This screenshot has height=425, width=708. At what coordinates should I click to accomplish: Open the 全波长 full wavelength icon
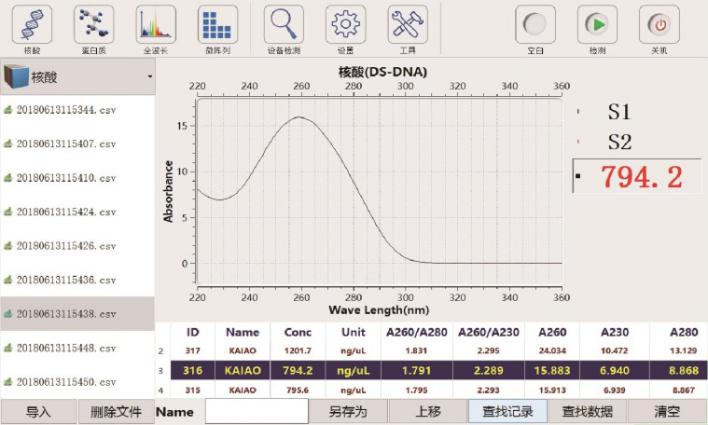coord(156,25)
